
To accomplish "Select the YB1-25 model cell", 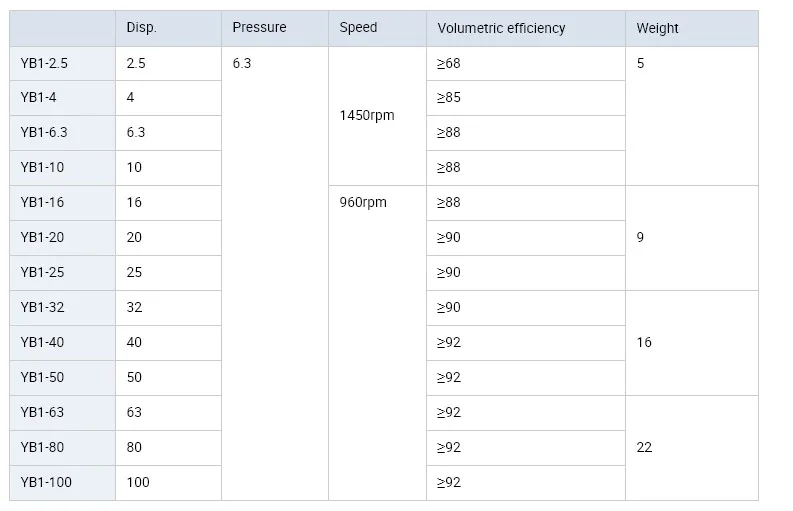I will coord(42,272).
